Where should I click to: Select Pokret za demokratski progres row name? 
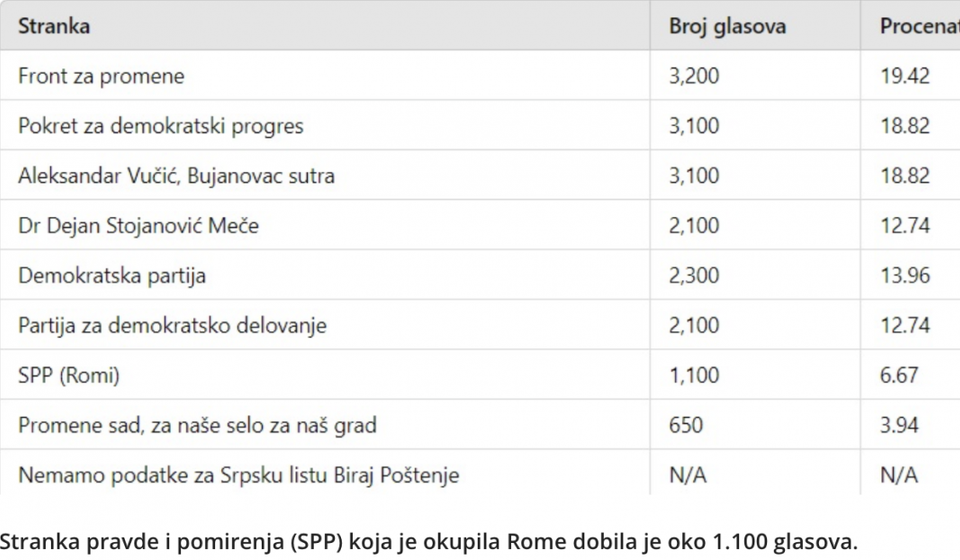point(161,126)
